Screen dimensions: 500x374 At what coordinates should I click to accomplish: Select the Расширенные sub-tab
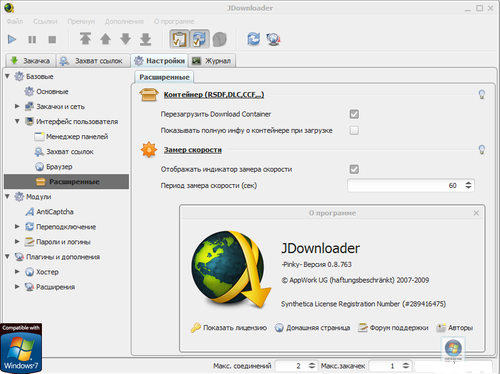coord(164,77)
